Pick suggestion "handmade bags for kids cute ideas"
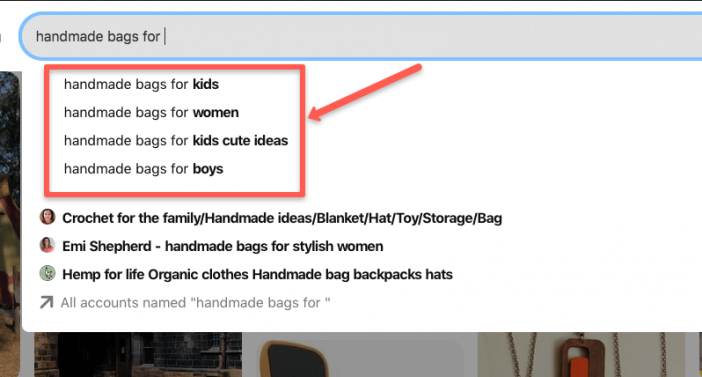702x377 pixels. (176, 141)
